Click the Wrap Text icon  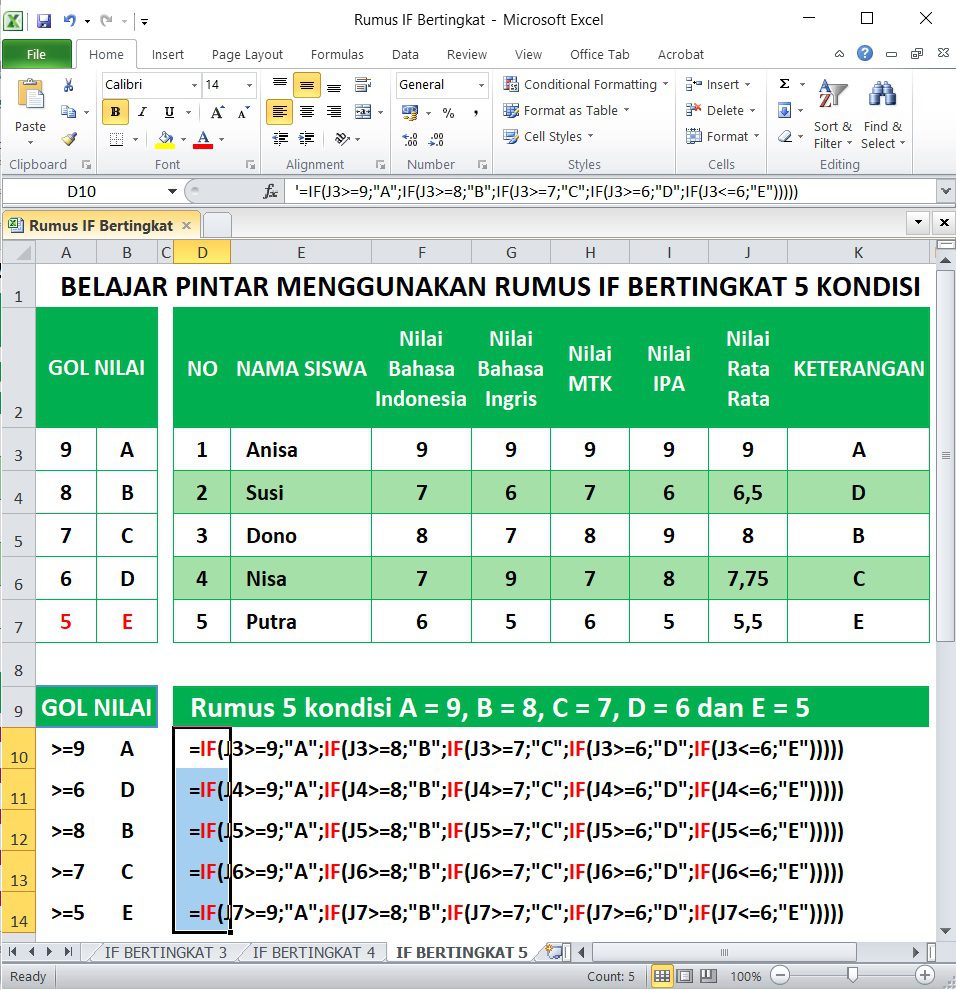(x=363, y=85)
